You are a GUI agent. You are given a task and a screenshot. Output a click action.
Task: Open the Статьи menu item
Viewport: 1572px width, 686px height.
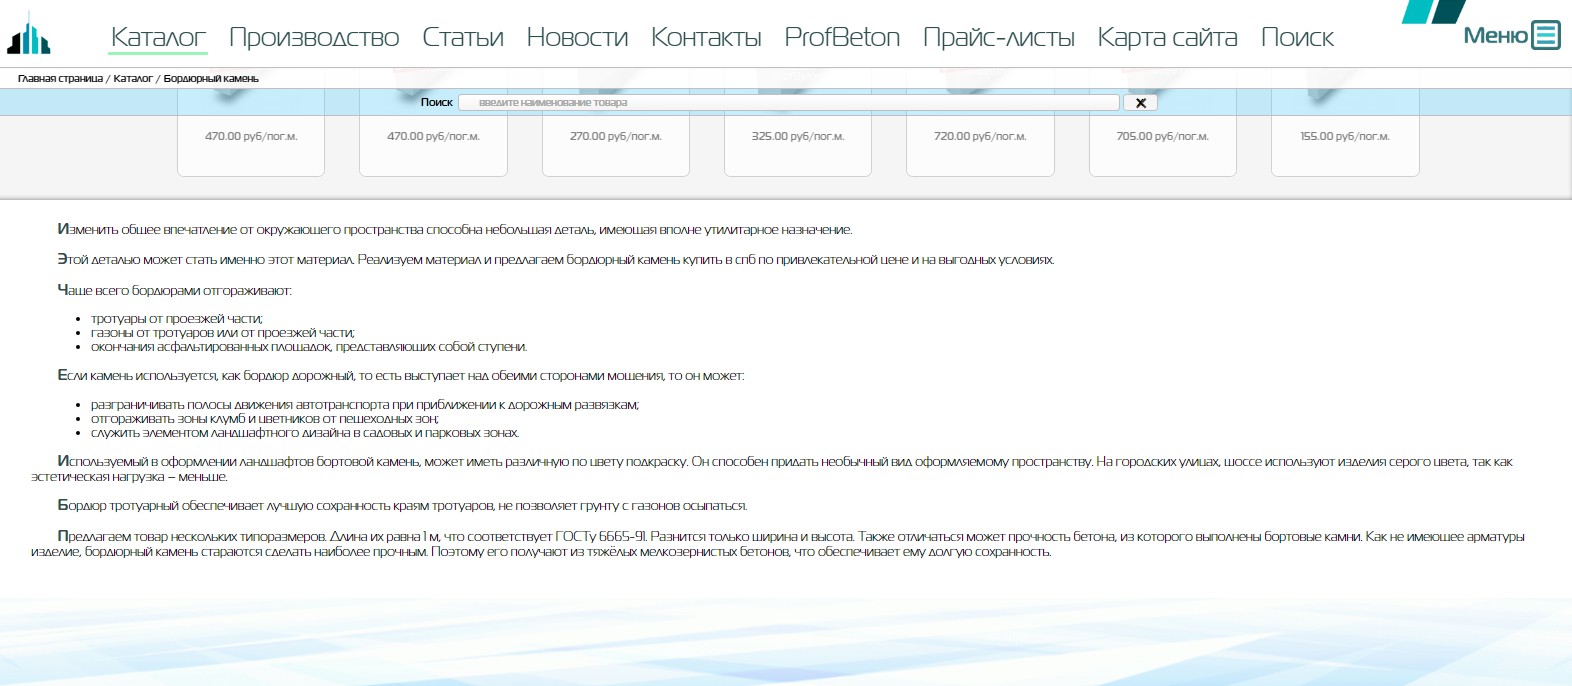click(463, 37)
